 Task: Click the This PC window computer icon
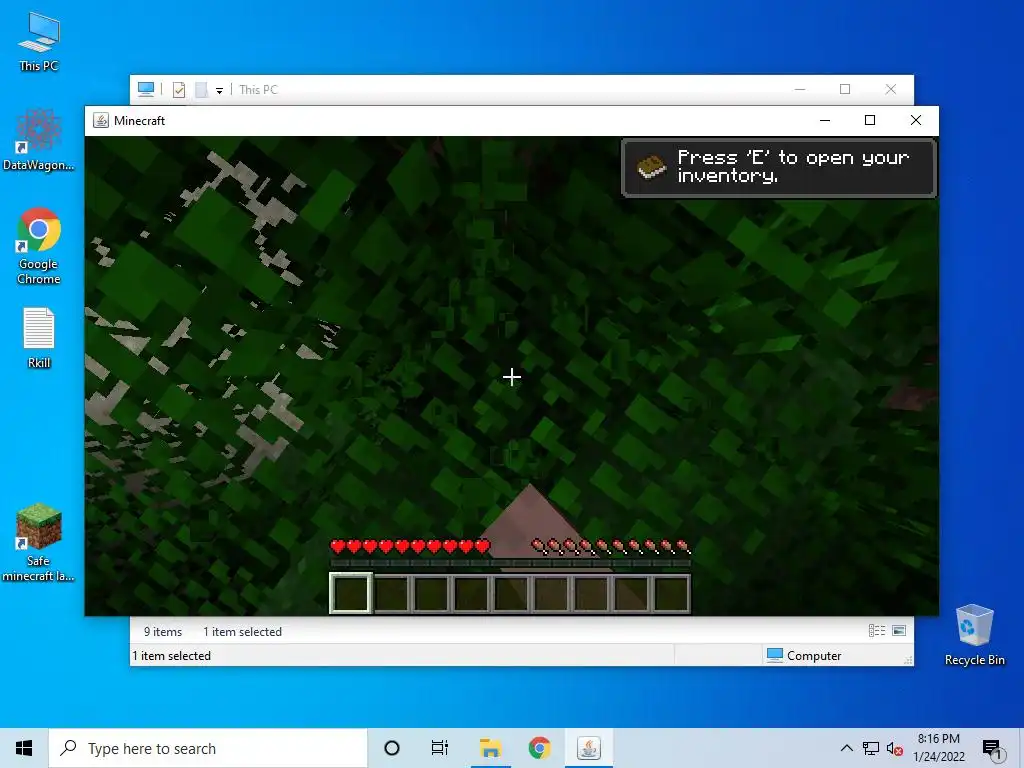point(146,89)
